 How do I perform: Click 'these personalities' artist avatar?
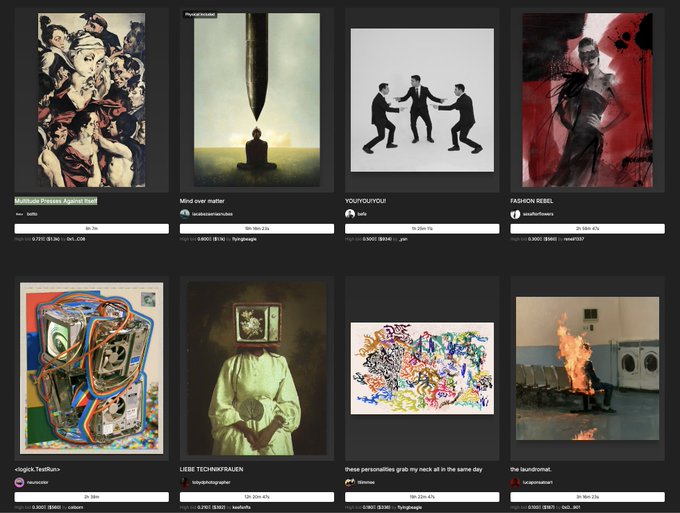(350, 482)
